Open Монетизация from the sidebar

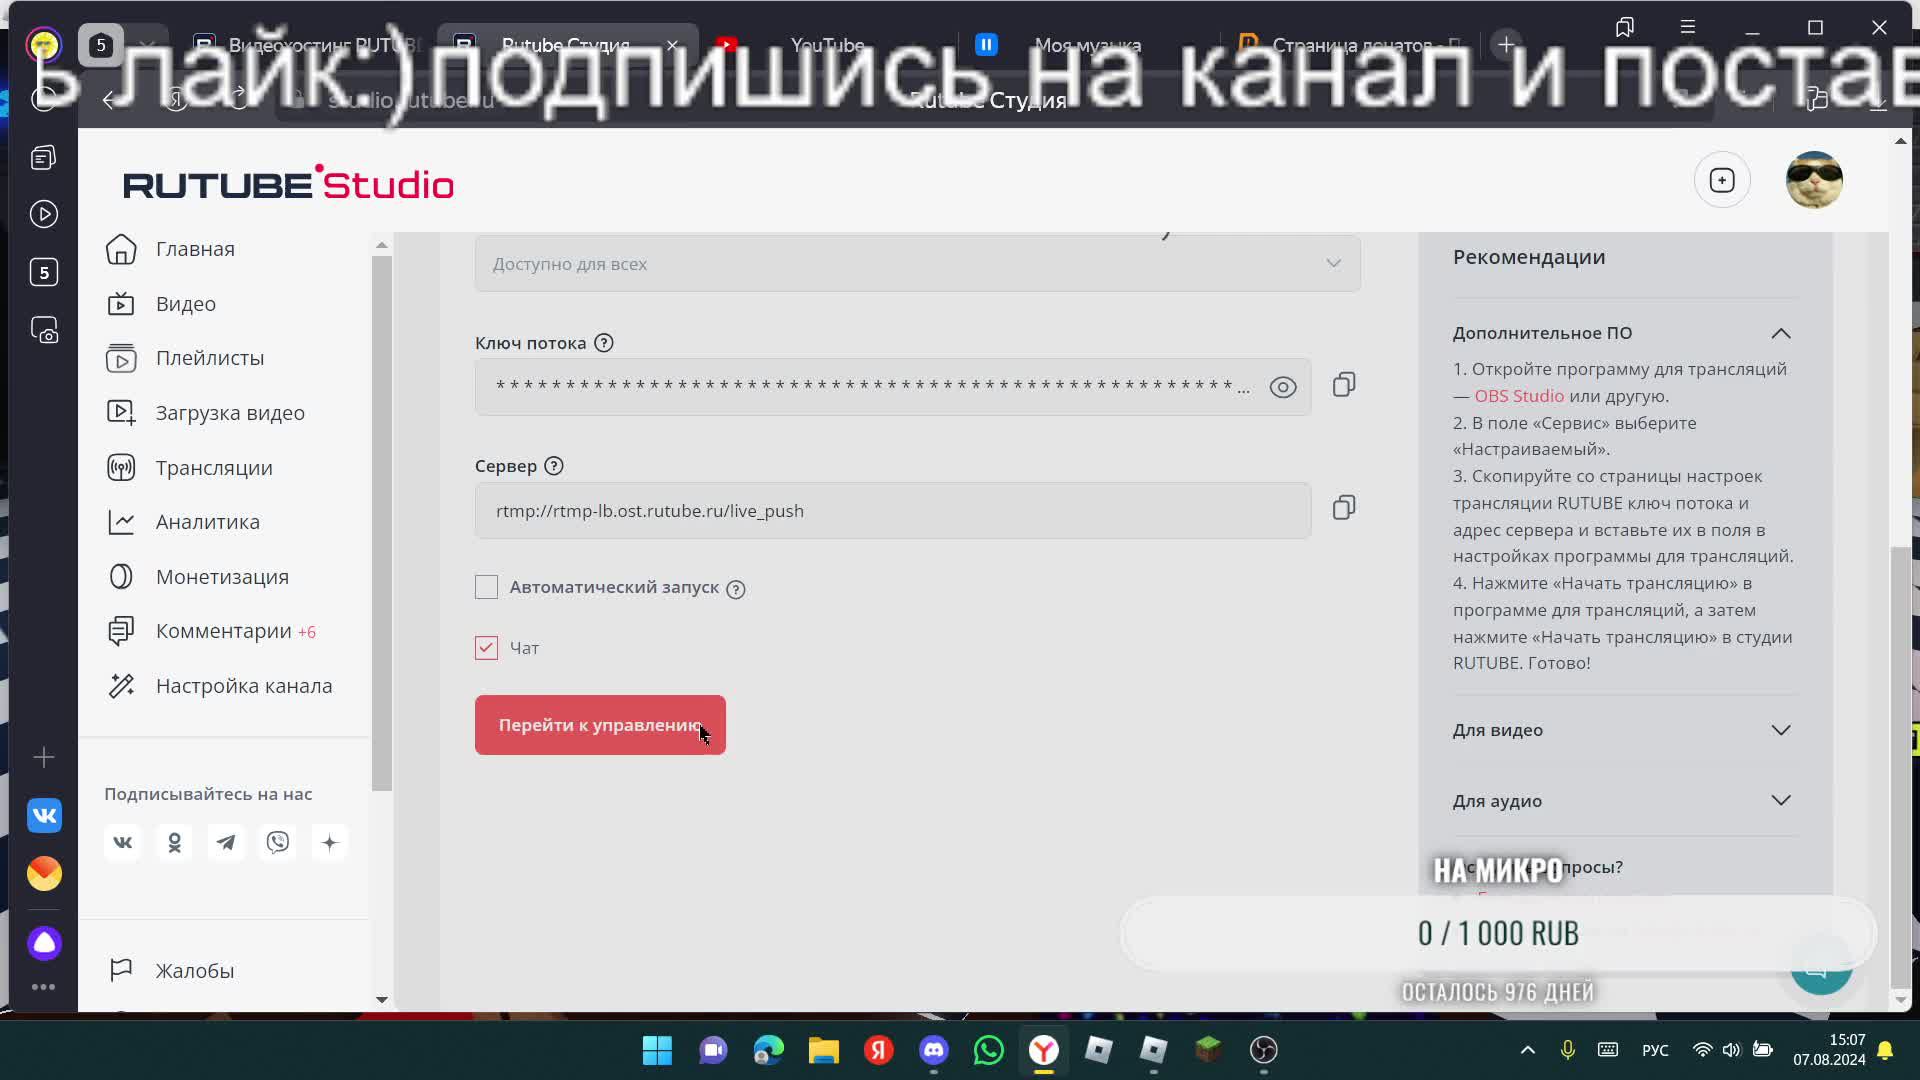(221, 576)
